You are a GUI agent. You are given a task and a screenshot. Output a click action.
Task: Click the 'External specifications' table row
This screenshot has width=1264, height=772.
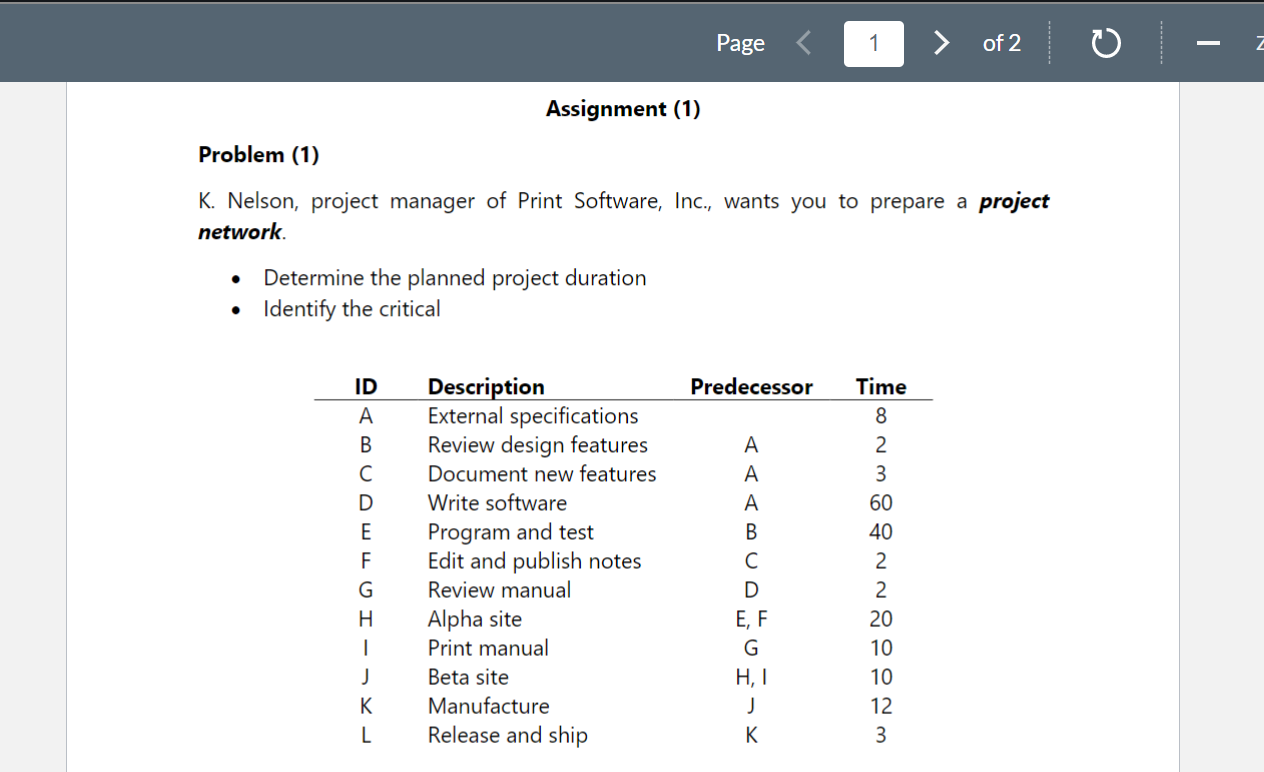[x=533, y=416]
